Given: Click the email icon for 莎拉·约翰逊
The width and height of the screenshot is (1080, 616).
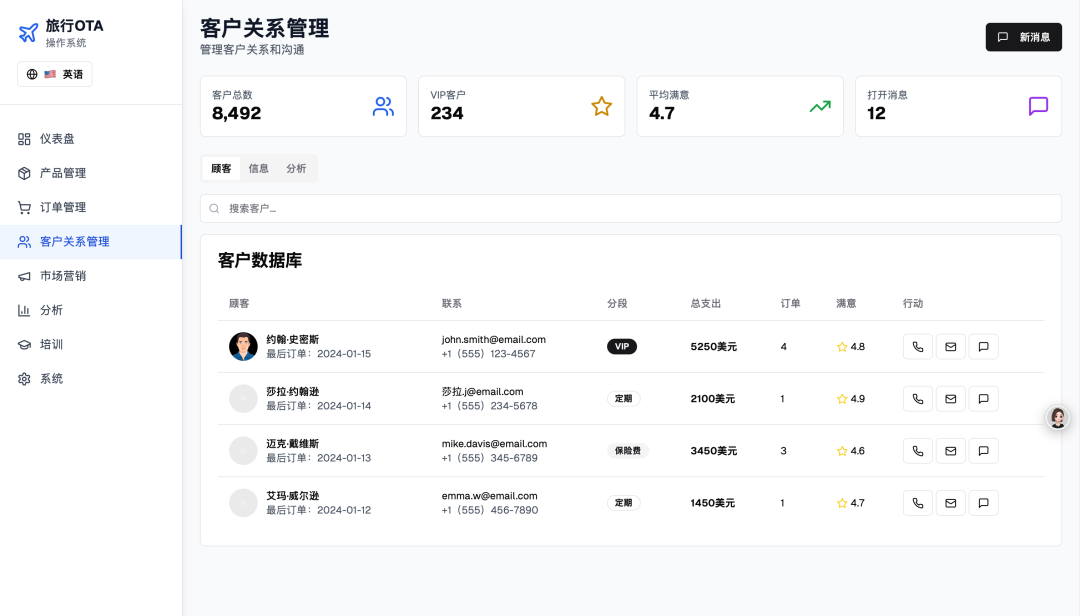Looking at the screenshot, I should pyautogui.click(x=950, y=399).
